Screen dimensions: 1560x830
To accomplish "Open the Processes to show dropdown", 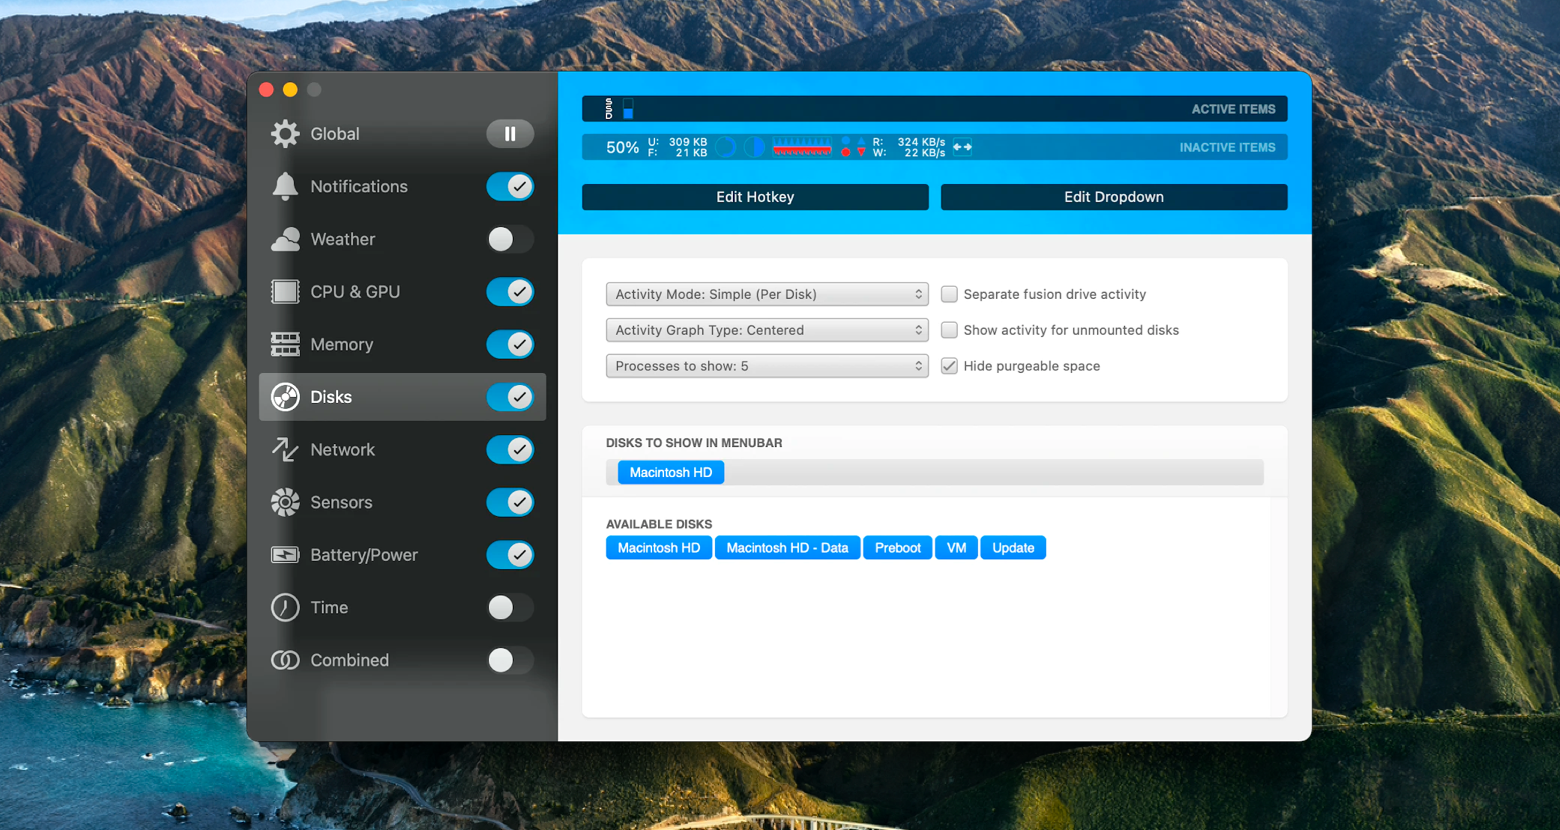I will (767, 366).
